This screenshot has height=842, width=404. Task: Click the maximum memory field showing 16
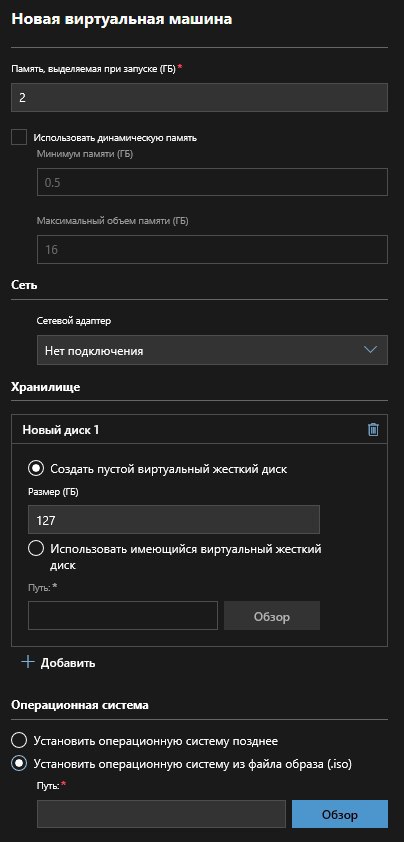click(212, 250)
